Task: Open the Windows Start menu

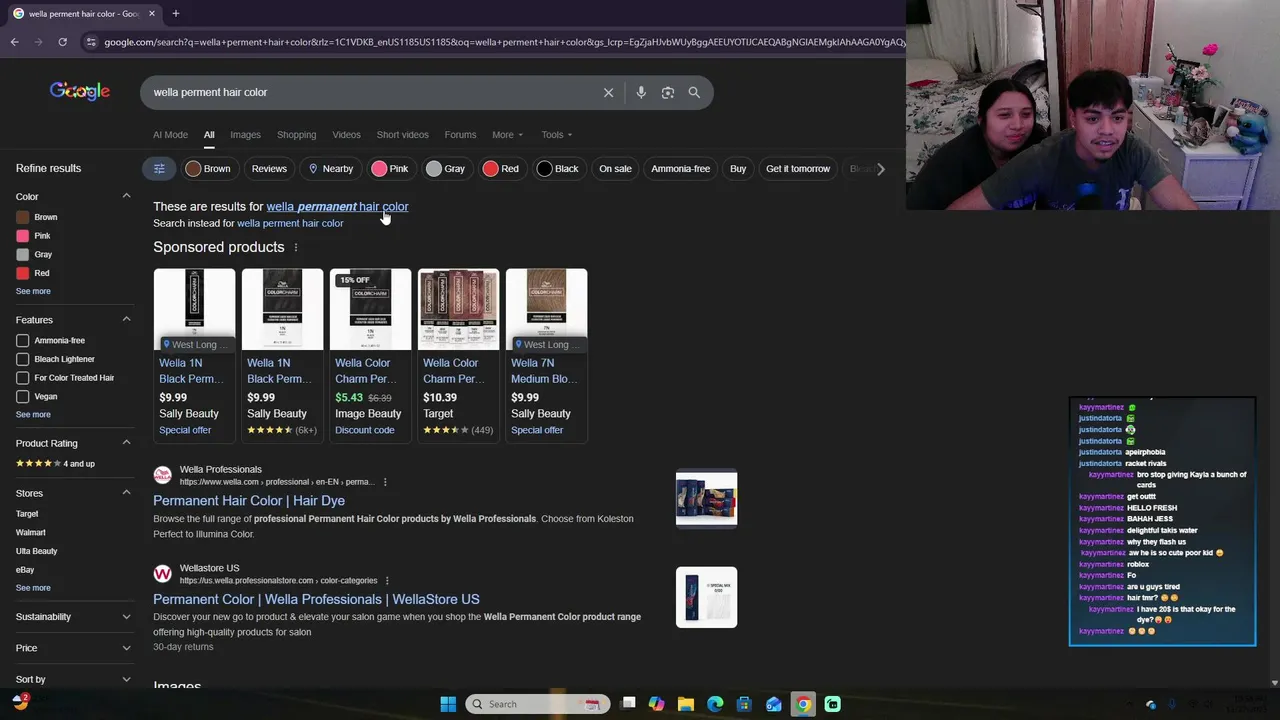Action: (x=448, y=704)
